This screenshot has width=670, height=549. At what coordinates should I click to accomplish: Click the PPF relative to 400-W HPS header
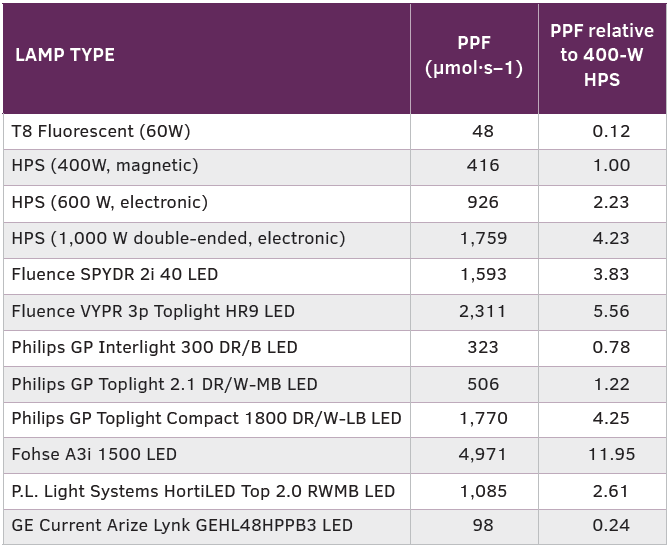(603, 57)
